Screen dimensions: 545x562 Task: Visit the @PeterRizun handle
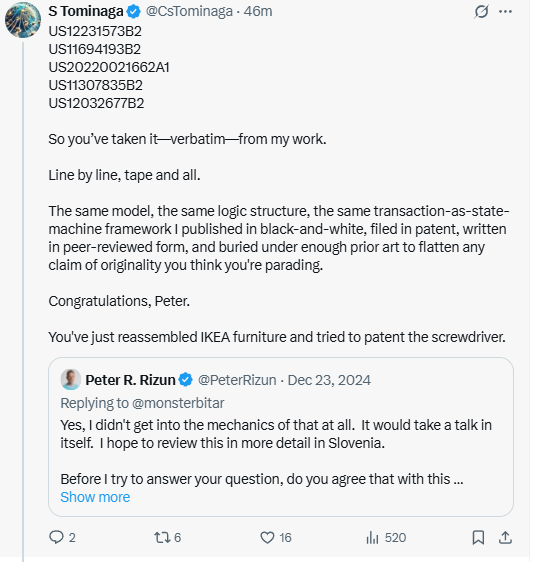click(237, 380)
